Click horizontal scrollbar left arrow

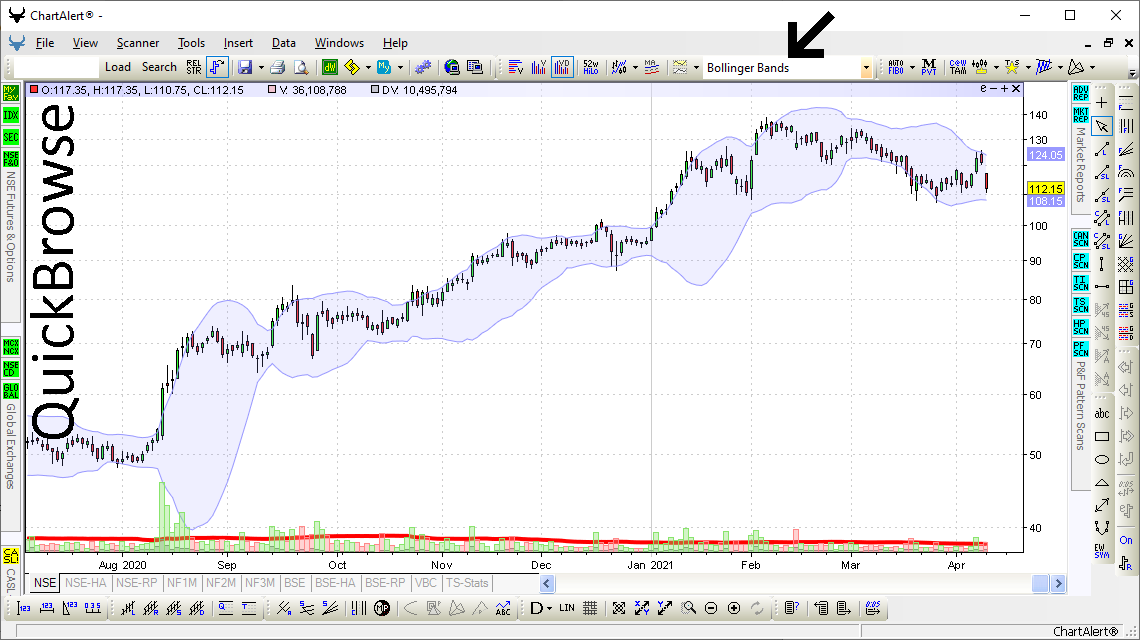547,583
